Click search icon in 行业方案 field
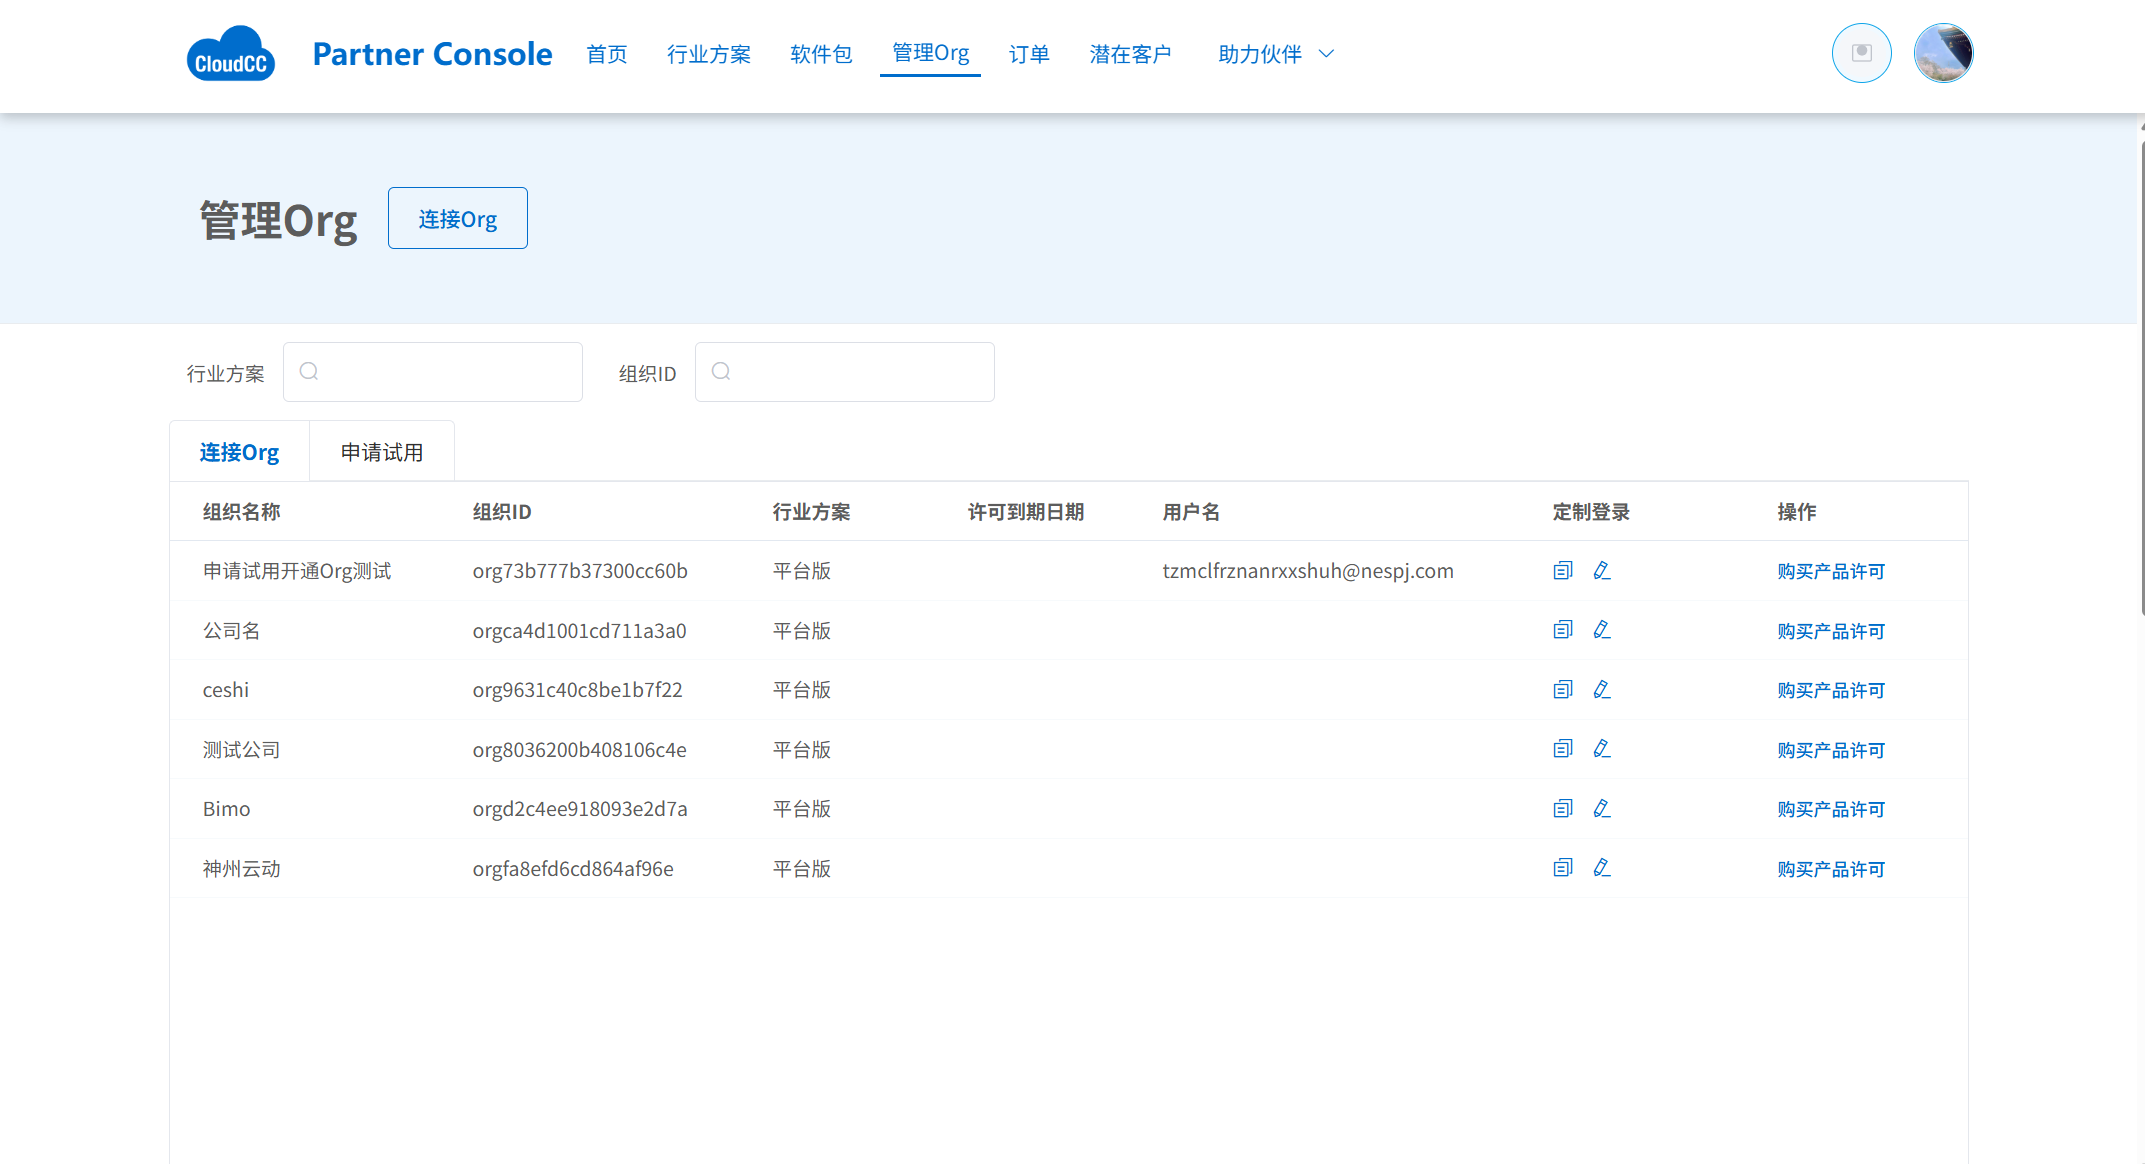The height and width of the screenshot is (1164, 2145). (309, 372)
